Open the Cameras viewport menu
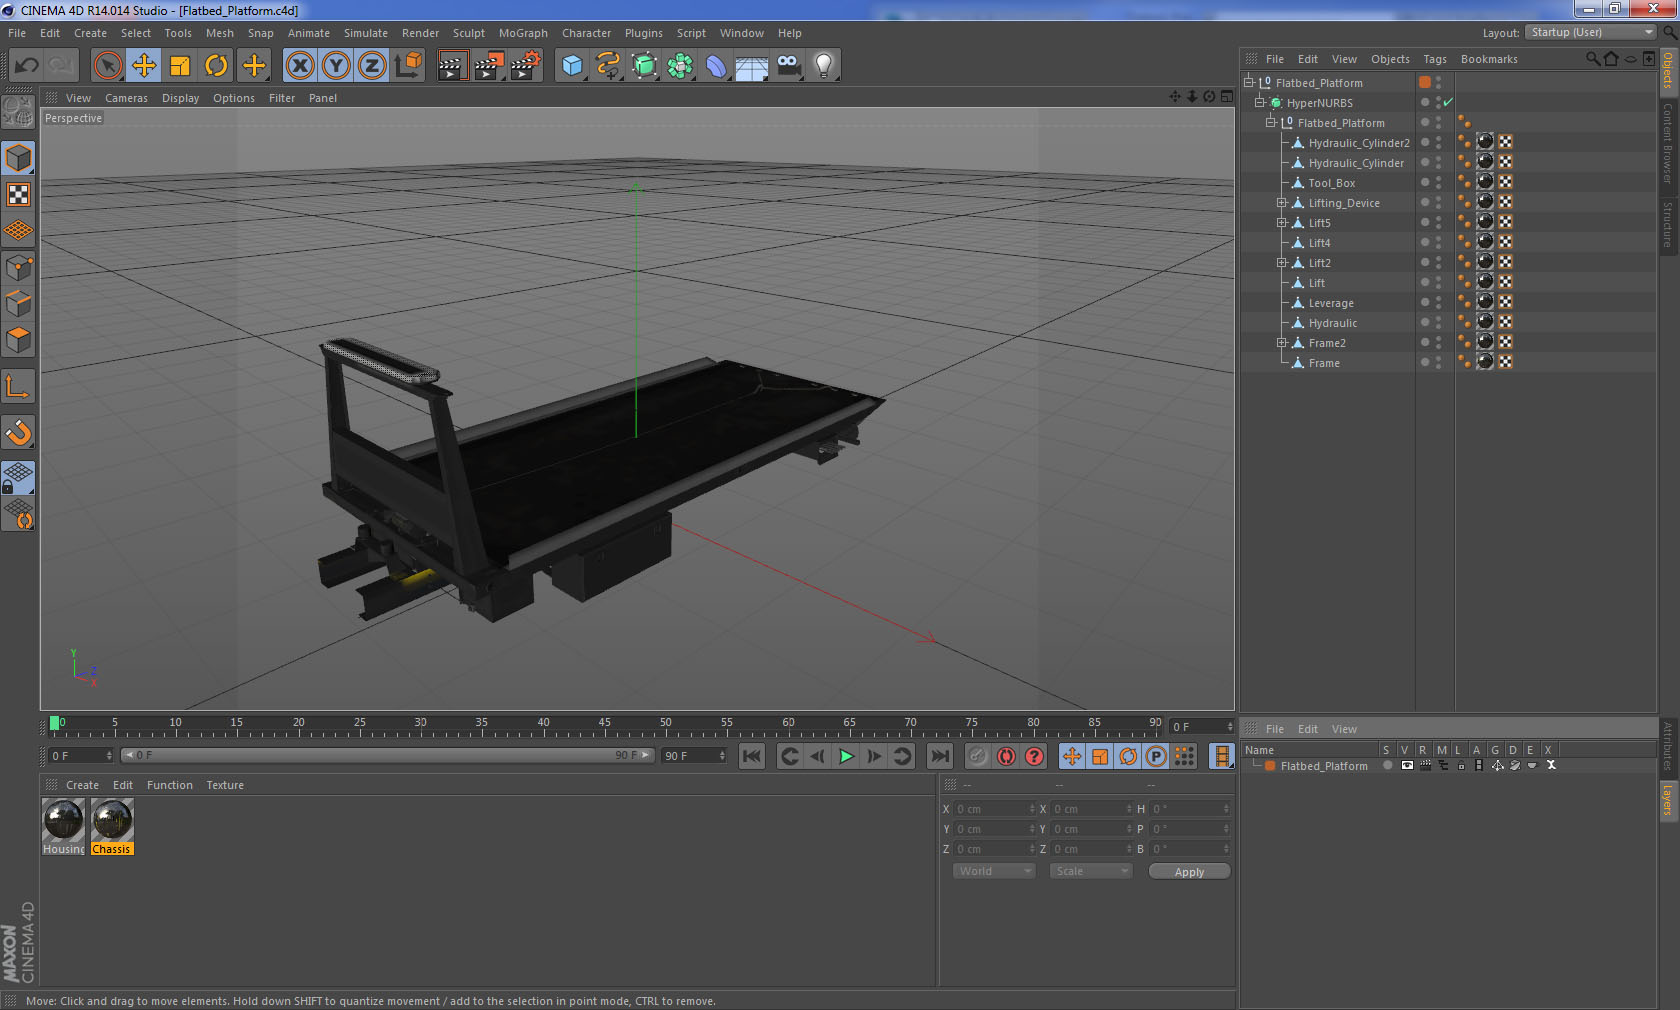This screenshot has height=1010, width=1680. tap(126, 98)
